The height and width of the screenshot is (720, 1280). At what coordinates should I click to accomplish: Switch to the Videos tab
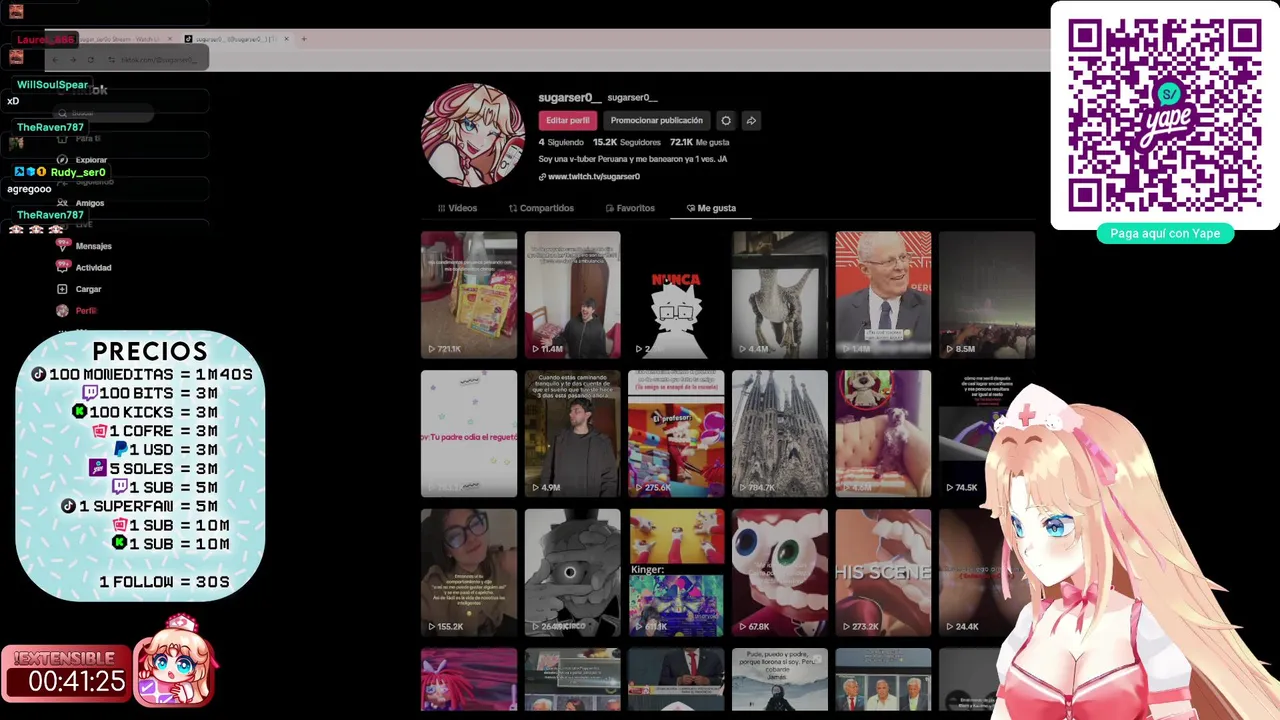click(x=457, y=208)
